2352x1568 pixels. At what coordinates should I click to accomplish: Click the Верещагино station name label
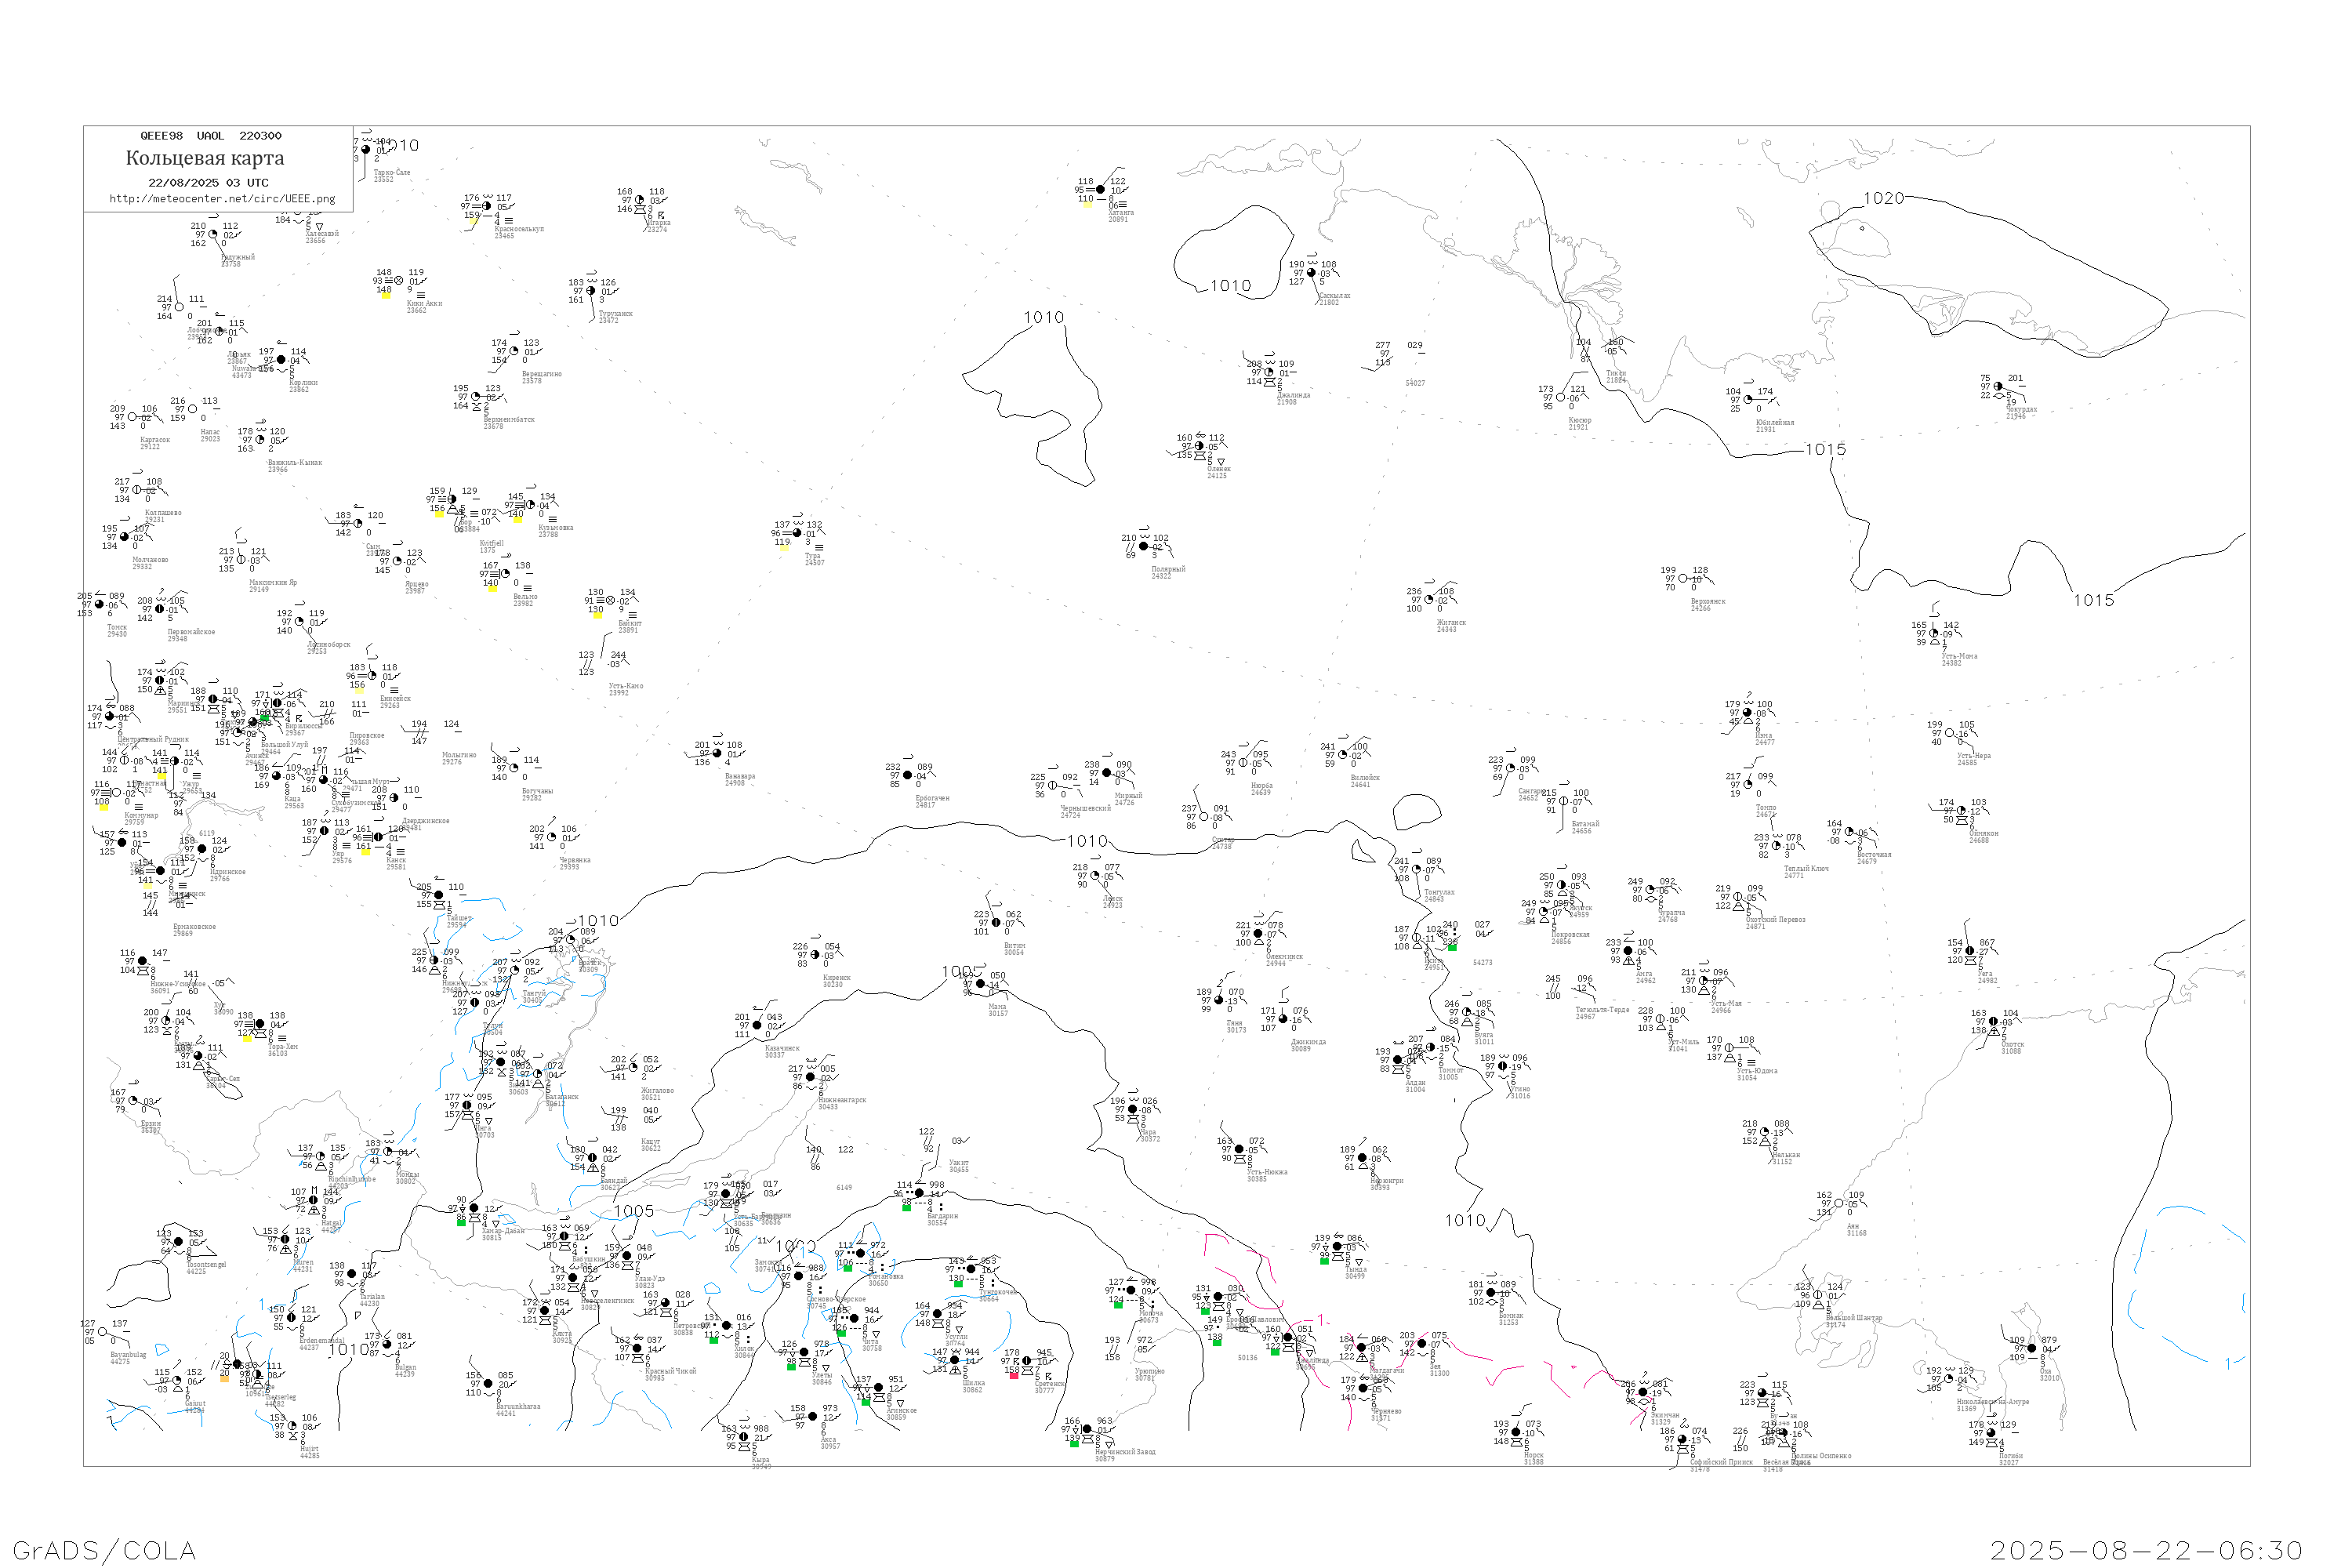pos(541,374)
